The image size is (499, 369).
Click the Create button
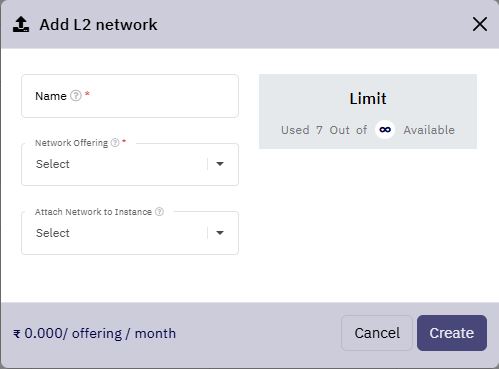click(x=452, y=333)
